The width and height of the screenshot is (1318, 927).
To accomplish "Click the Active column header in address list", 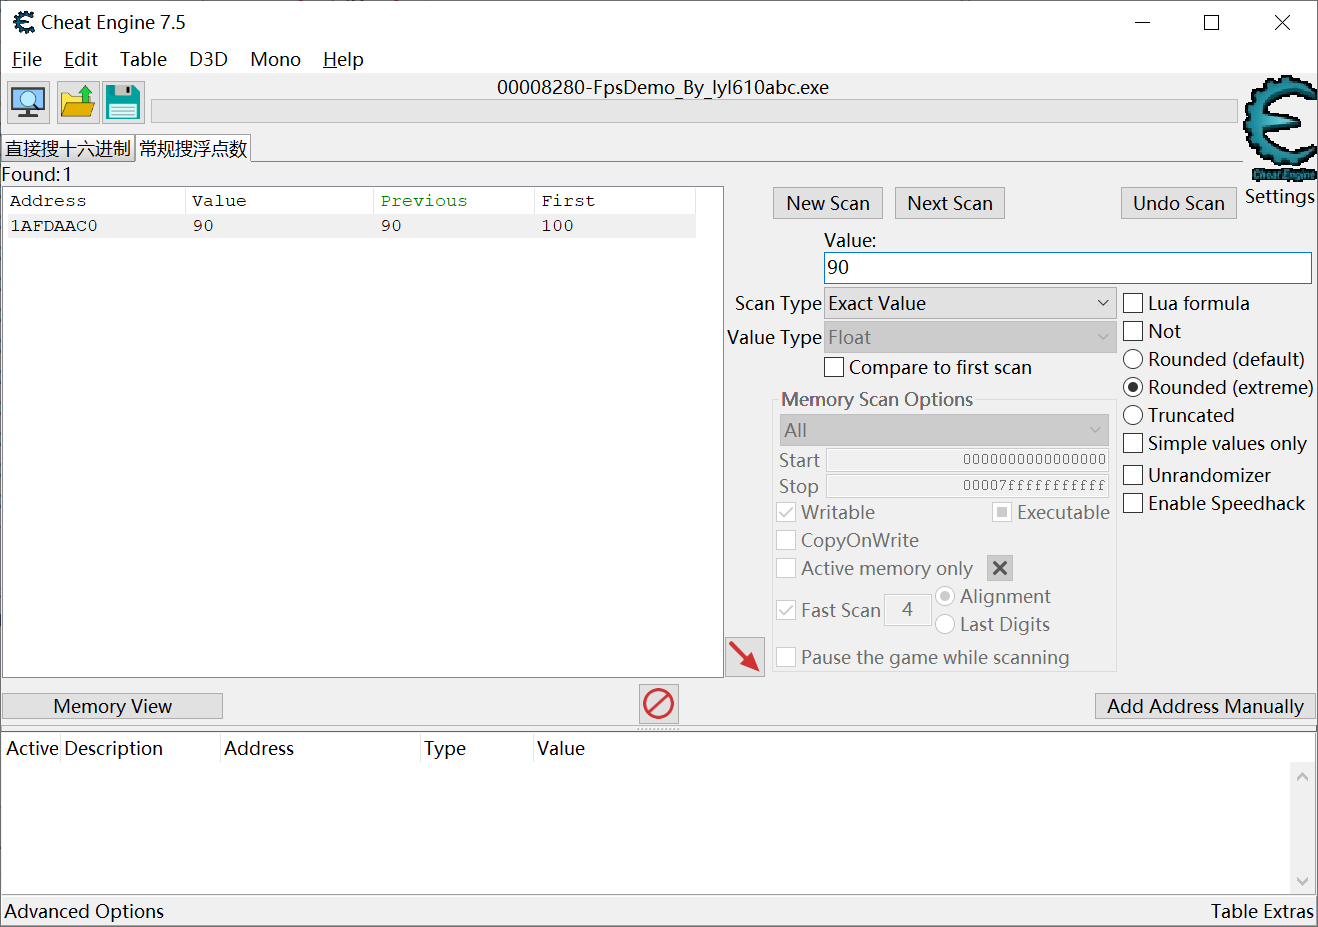I will [x=32, y=748].
